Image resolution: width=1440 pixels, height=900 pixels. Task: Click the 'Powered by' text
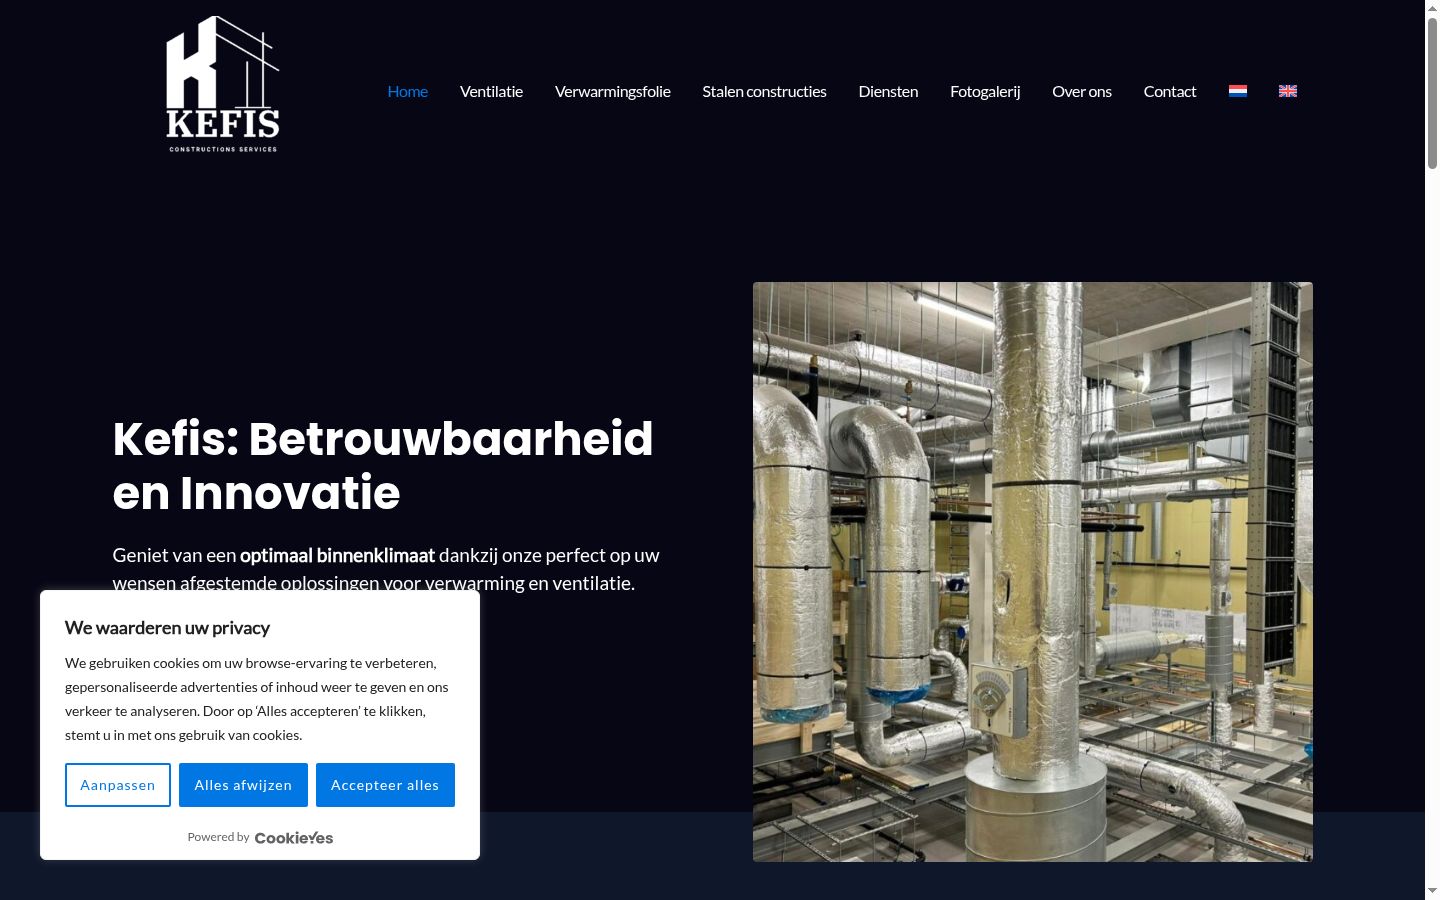point(218,837)
